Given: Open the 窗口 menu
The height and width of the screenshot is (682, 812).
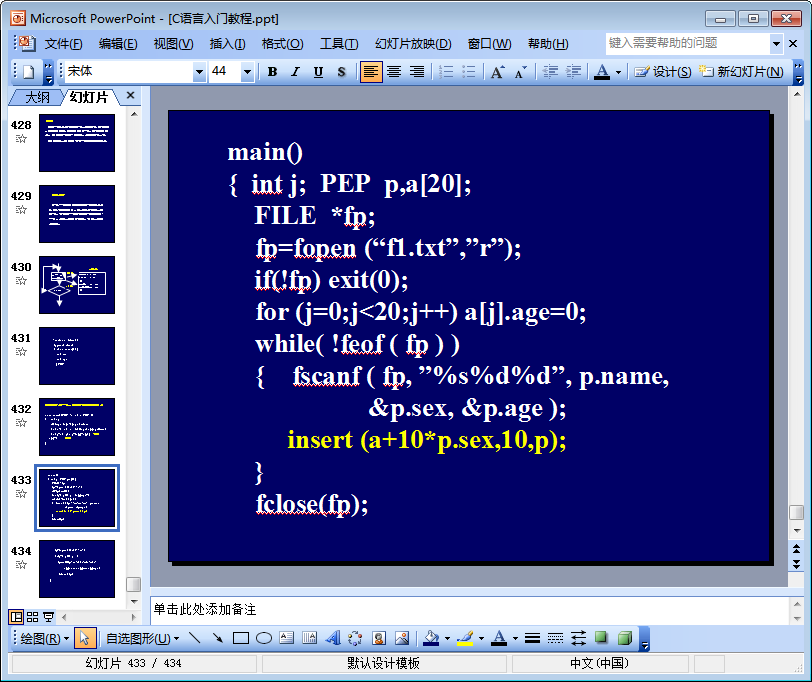Looking at the screenshot, I should [489, 44].
